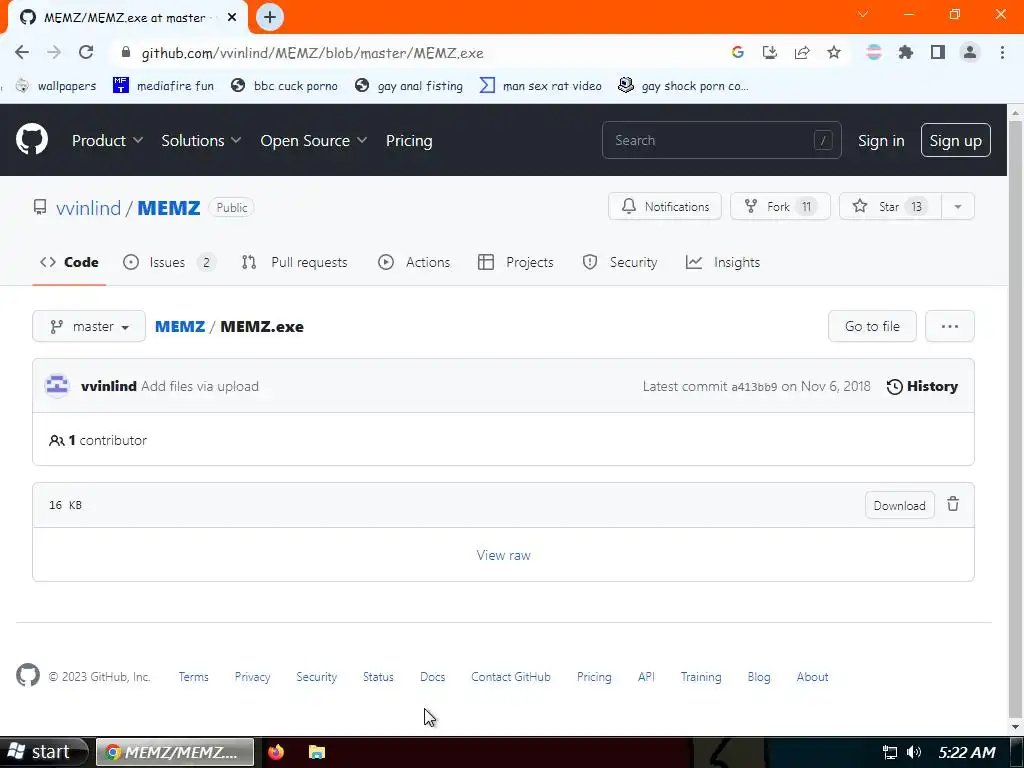
Task: Click the network icon in system tray
Action: point(889,752)
